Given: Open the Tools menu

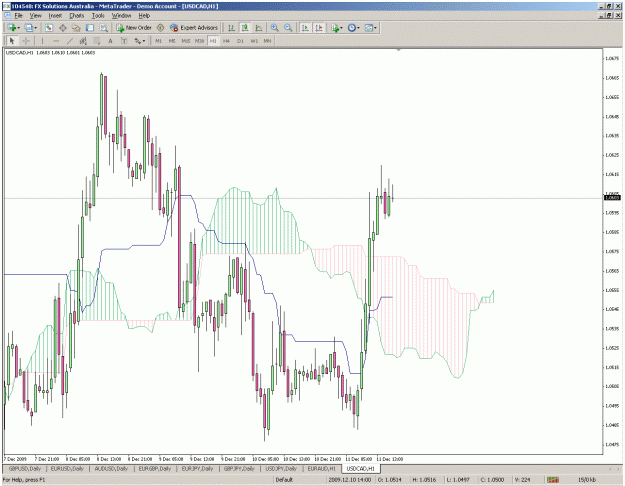Looking at the screenshot, I should 98,16.
